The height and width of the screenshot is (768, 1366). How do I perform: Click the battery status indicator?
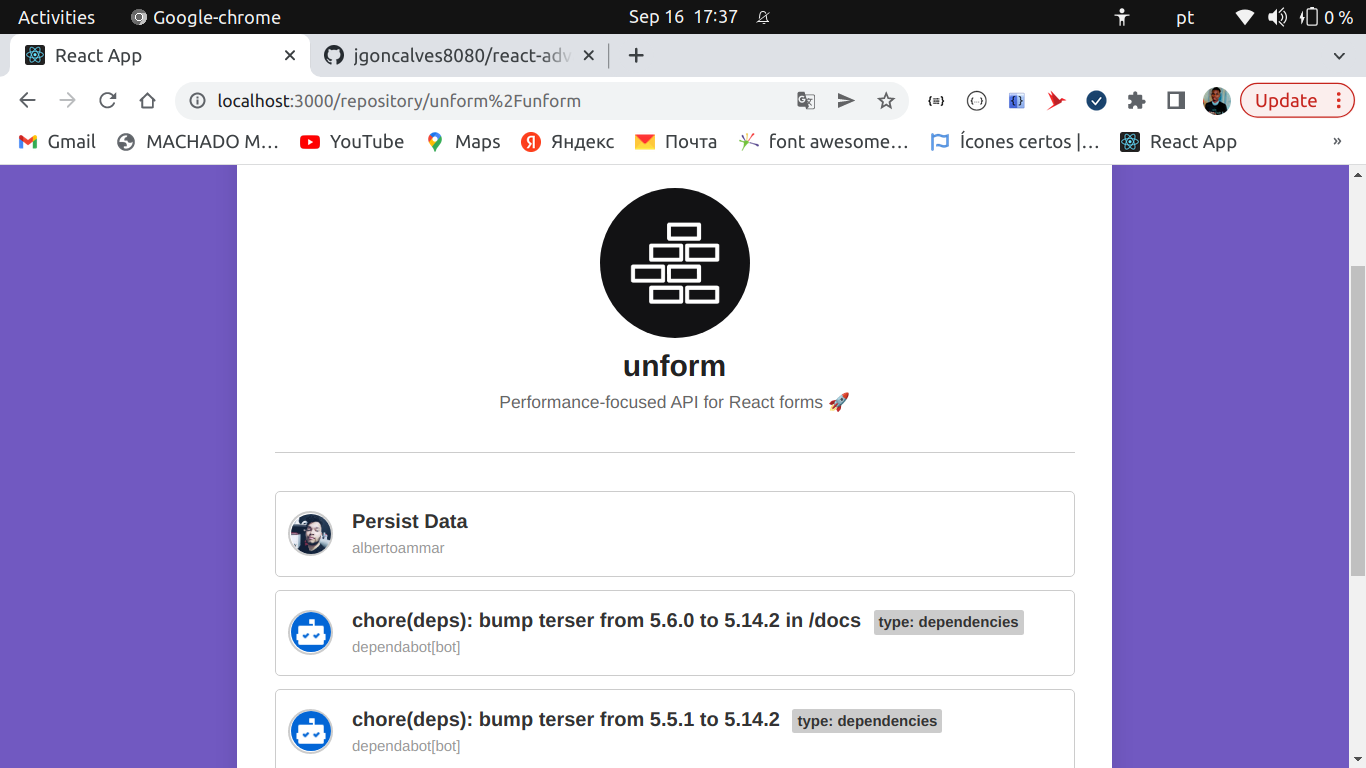coord(1311,16)
